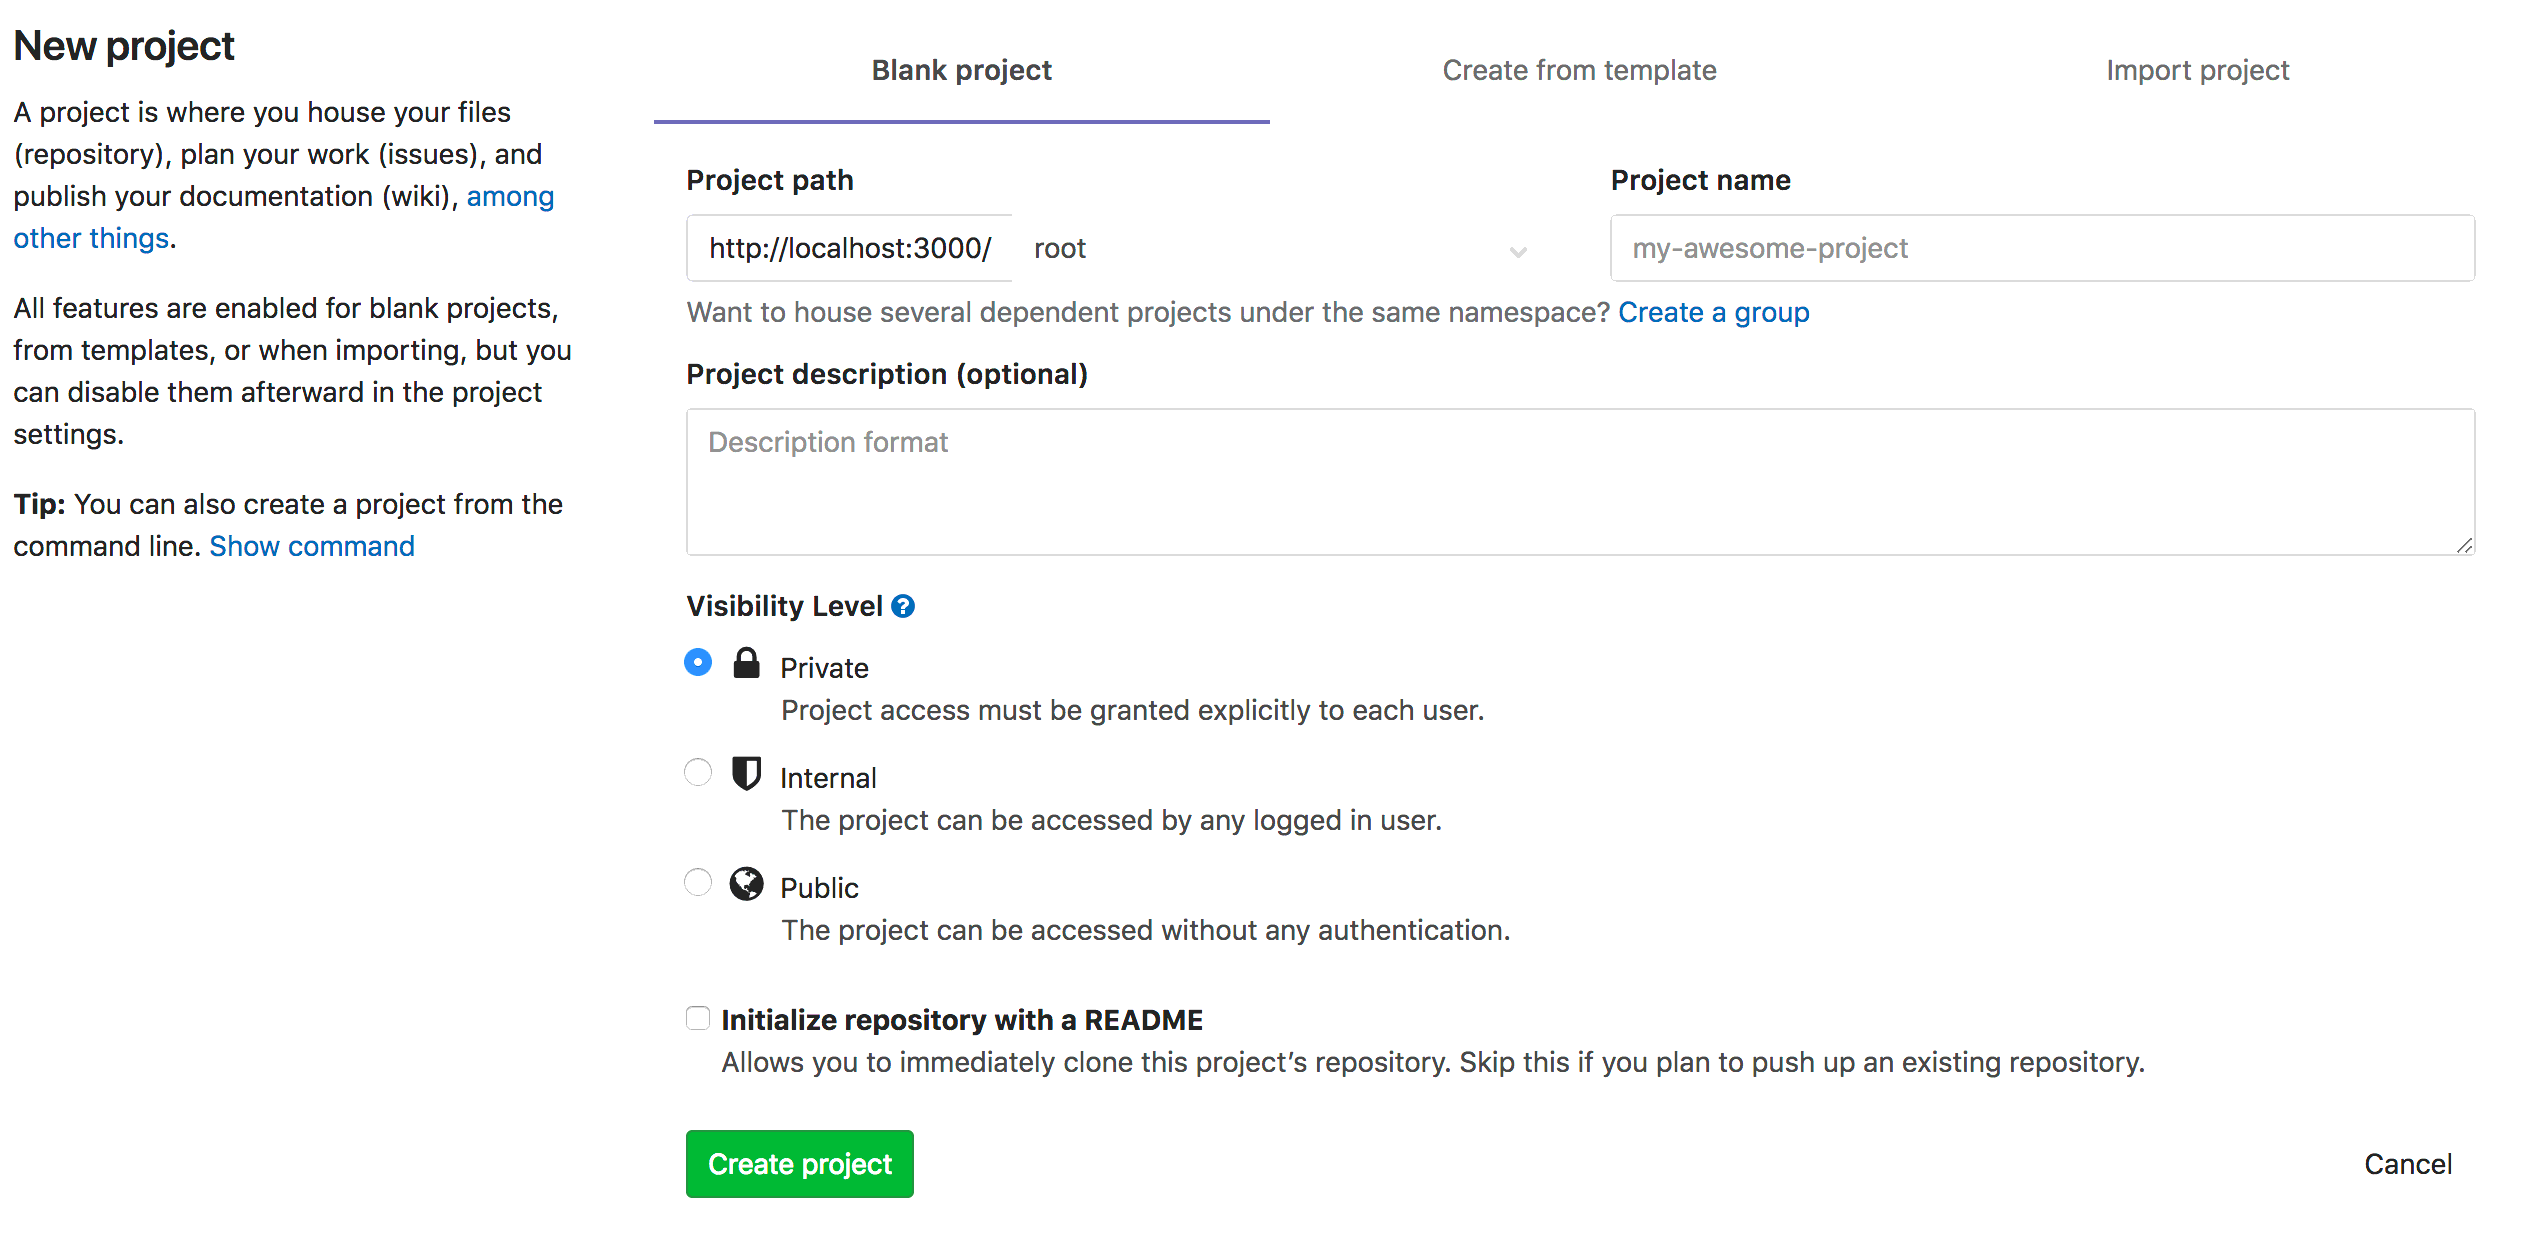Click the Show command link
Screen dimensions: 2530x1252
point(311,546)
